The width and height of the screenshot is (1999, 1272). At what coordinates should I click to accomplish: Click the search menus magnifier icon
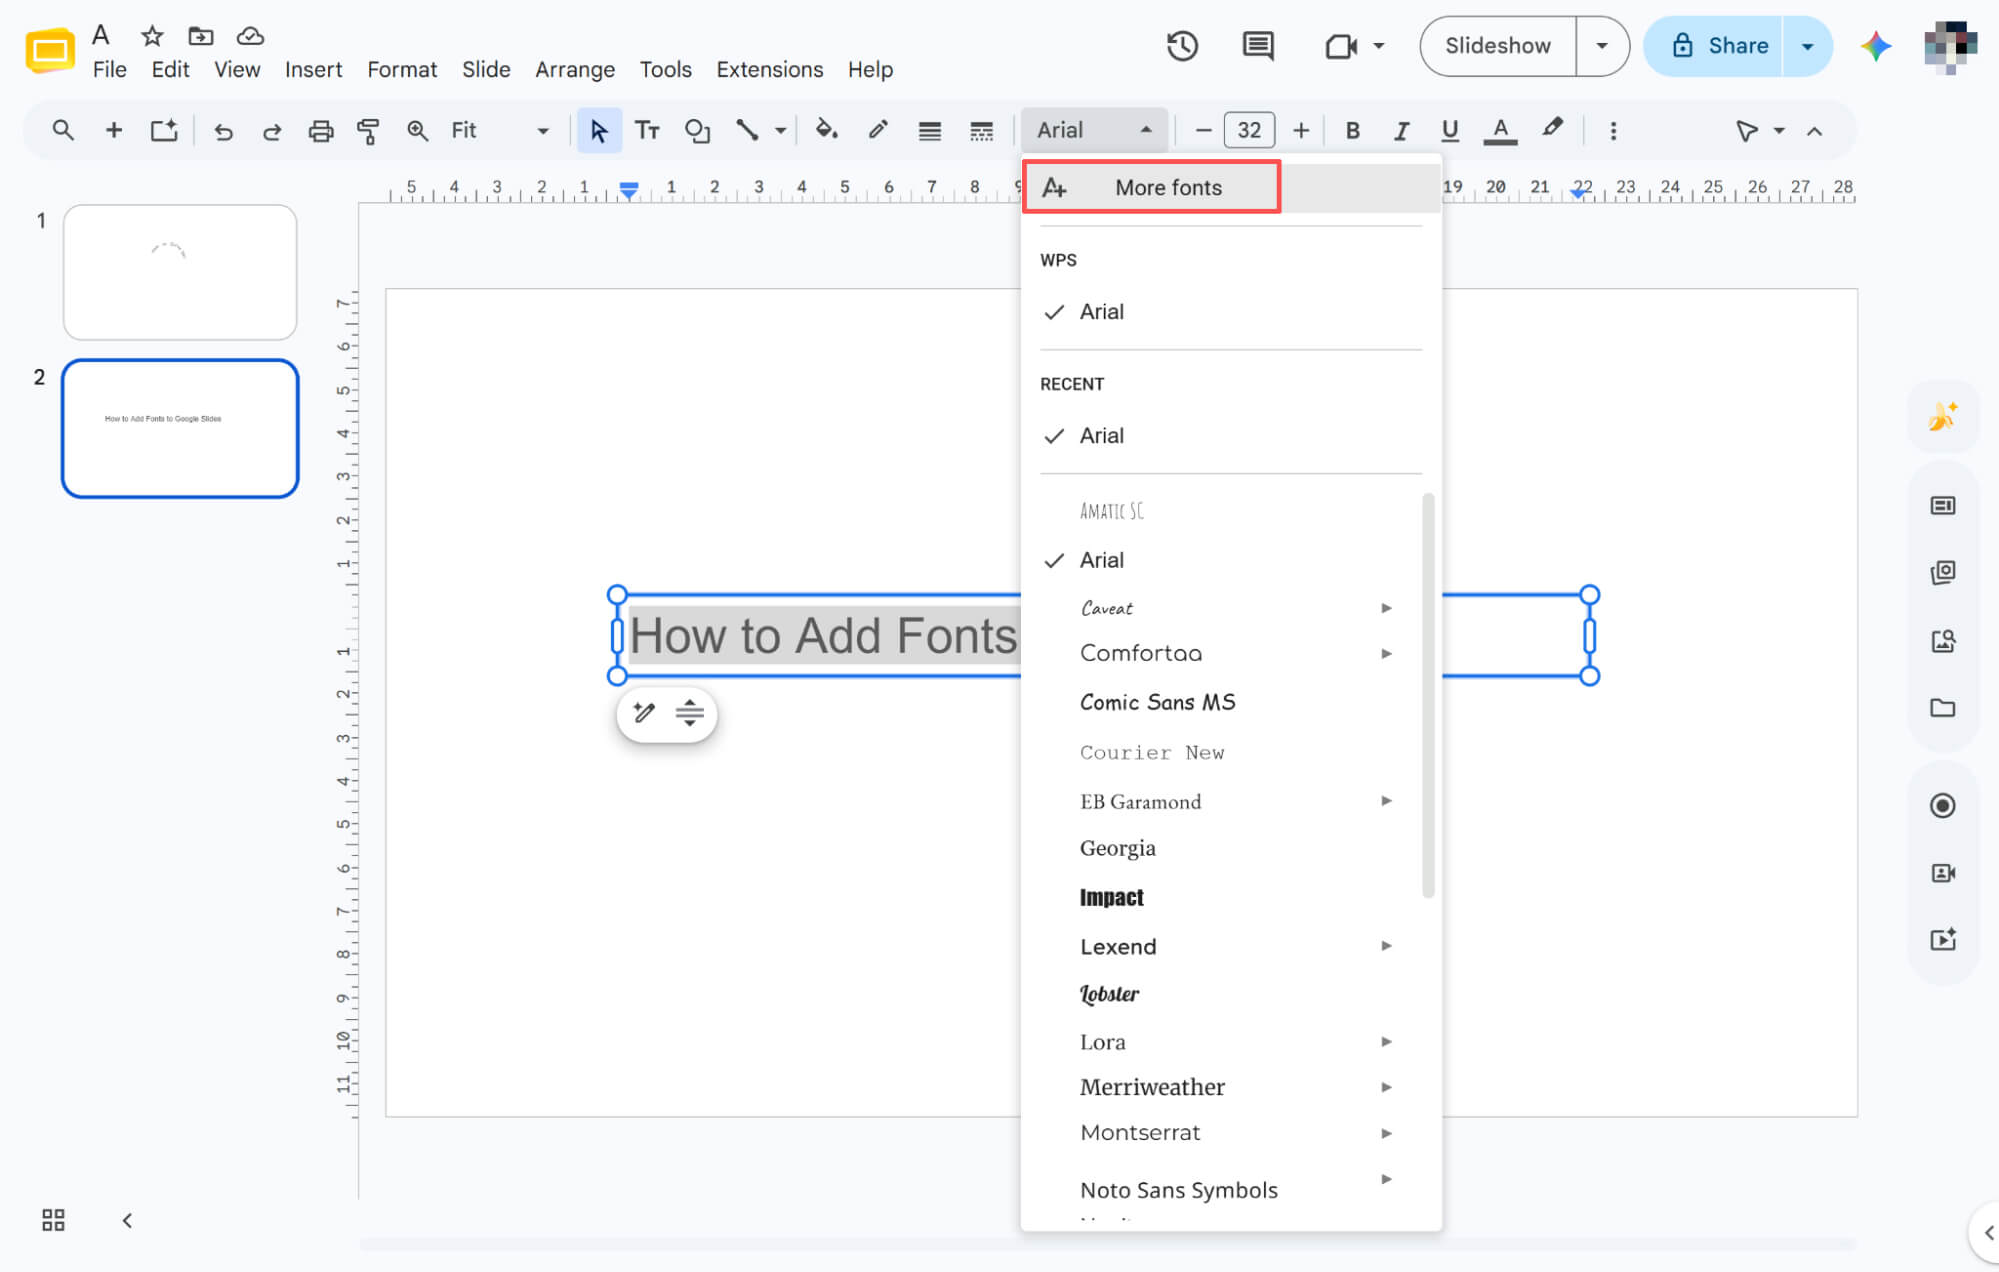[63, 130]
